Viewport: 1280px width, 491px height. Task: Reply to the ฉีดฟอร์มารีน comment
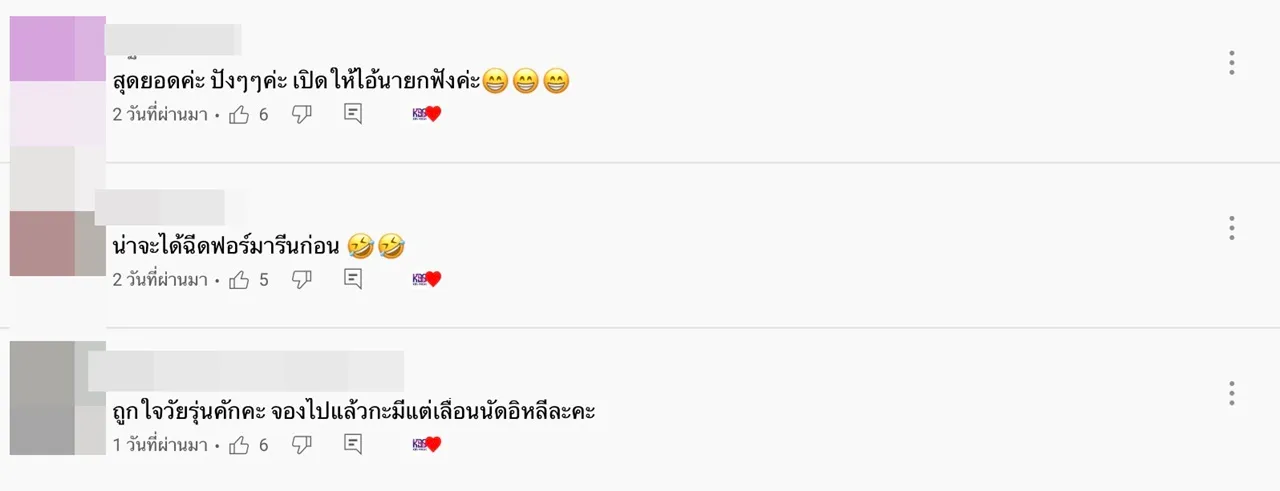click(353, 280)
